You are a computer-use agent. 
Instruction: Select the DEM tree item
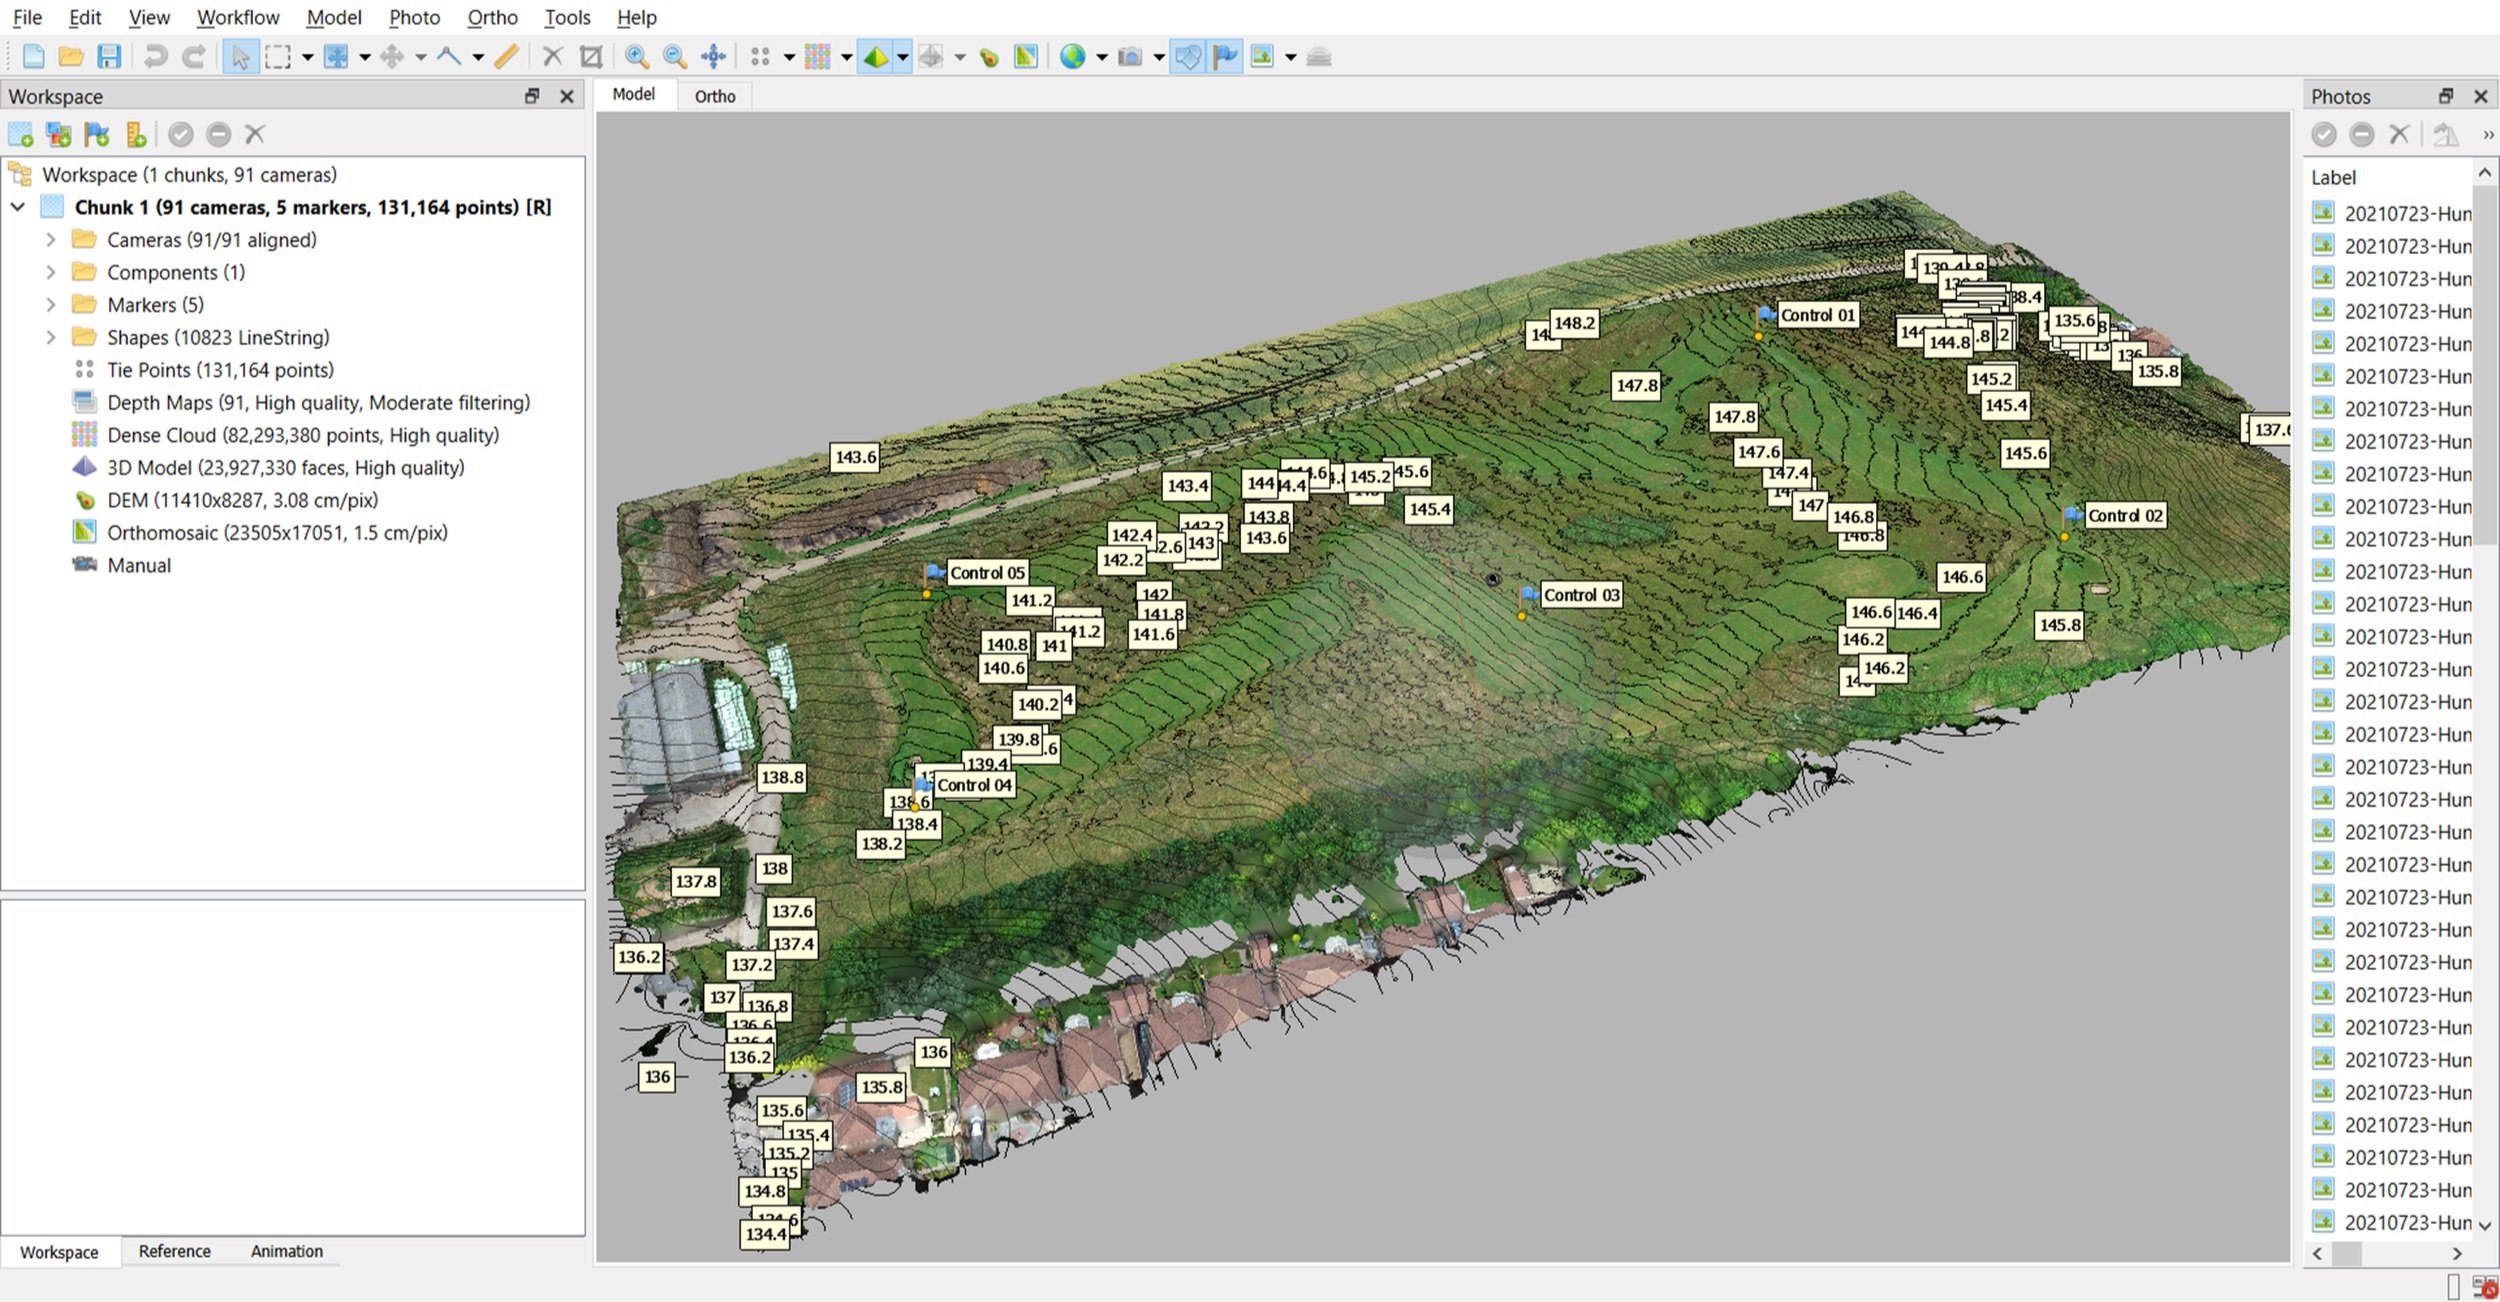[242, 500]
